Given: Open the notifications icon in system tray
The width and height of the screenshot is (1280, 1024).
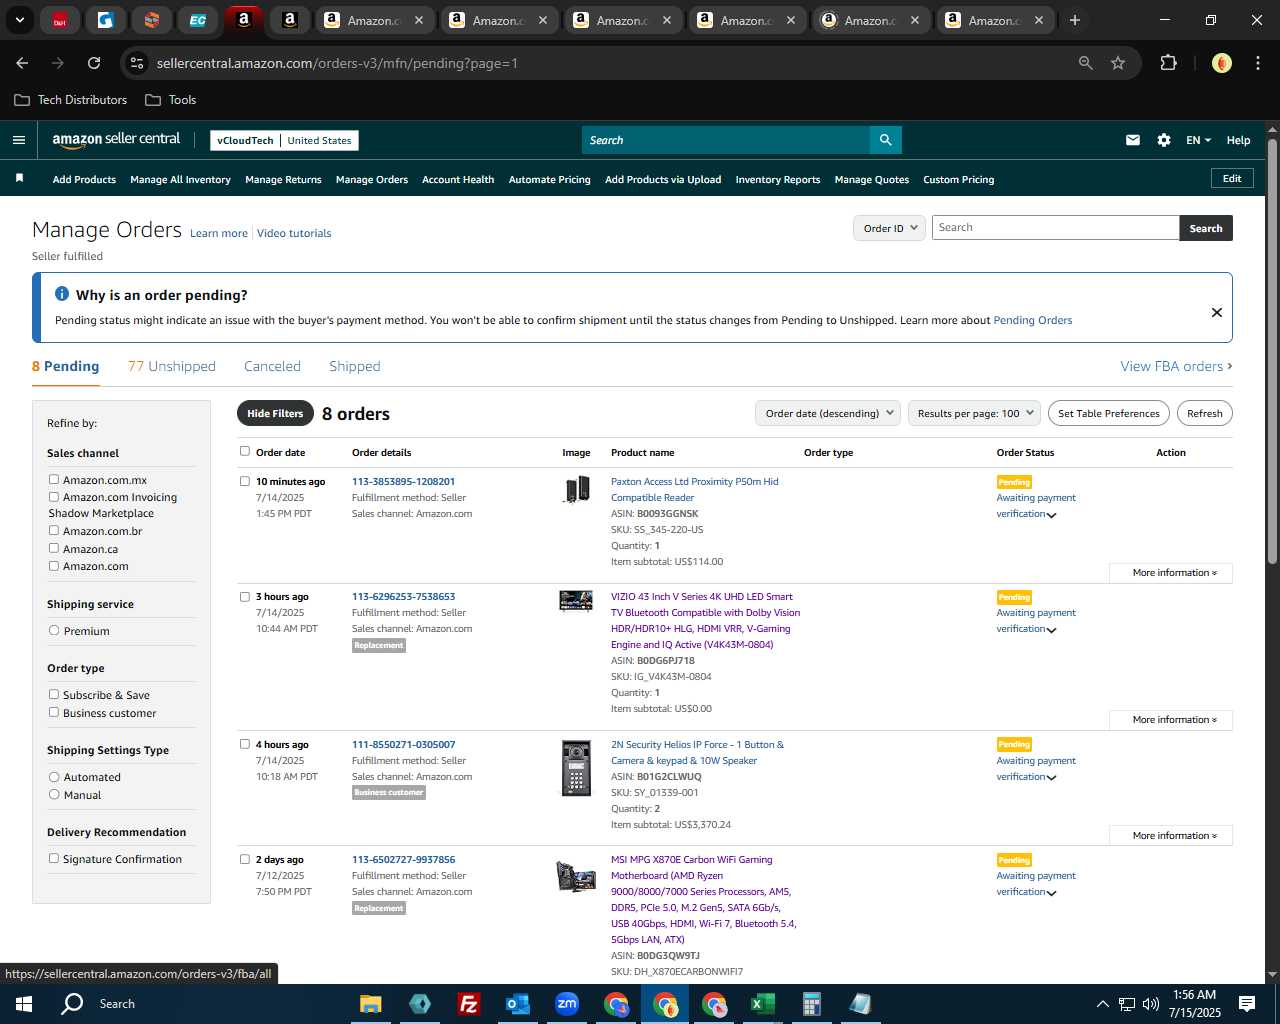Looking at the screenshot, I should point(1247,1004).
